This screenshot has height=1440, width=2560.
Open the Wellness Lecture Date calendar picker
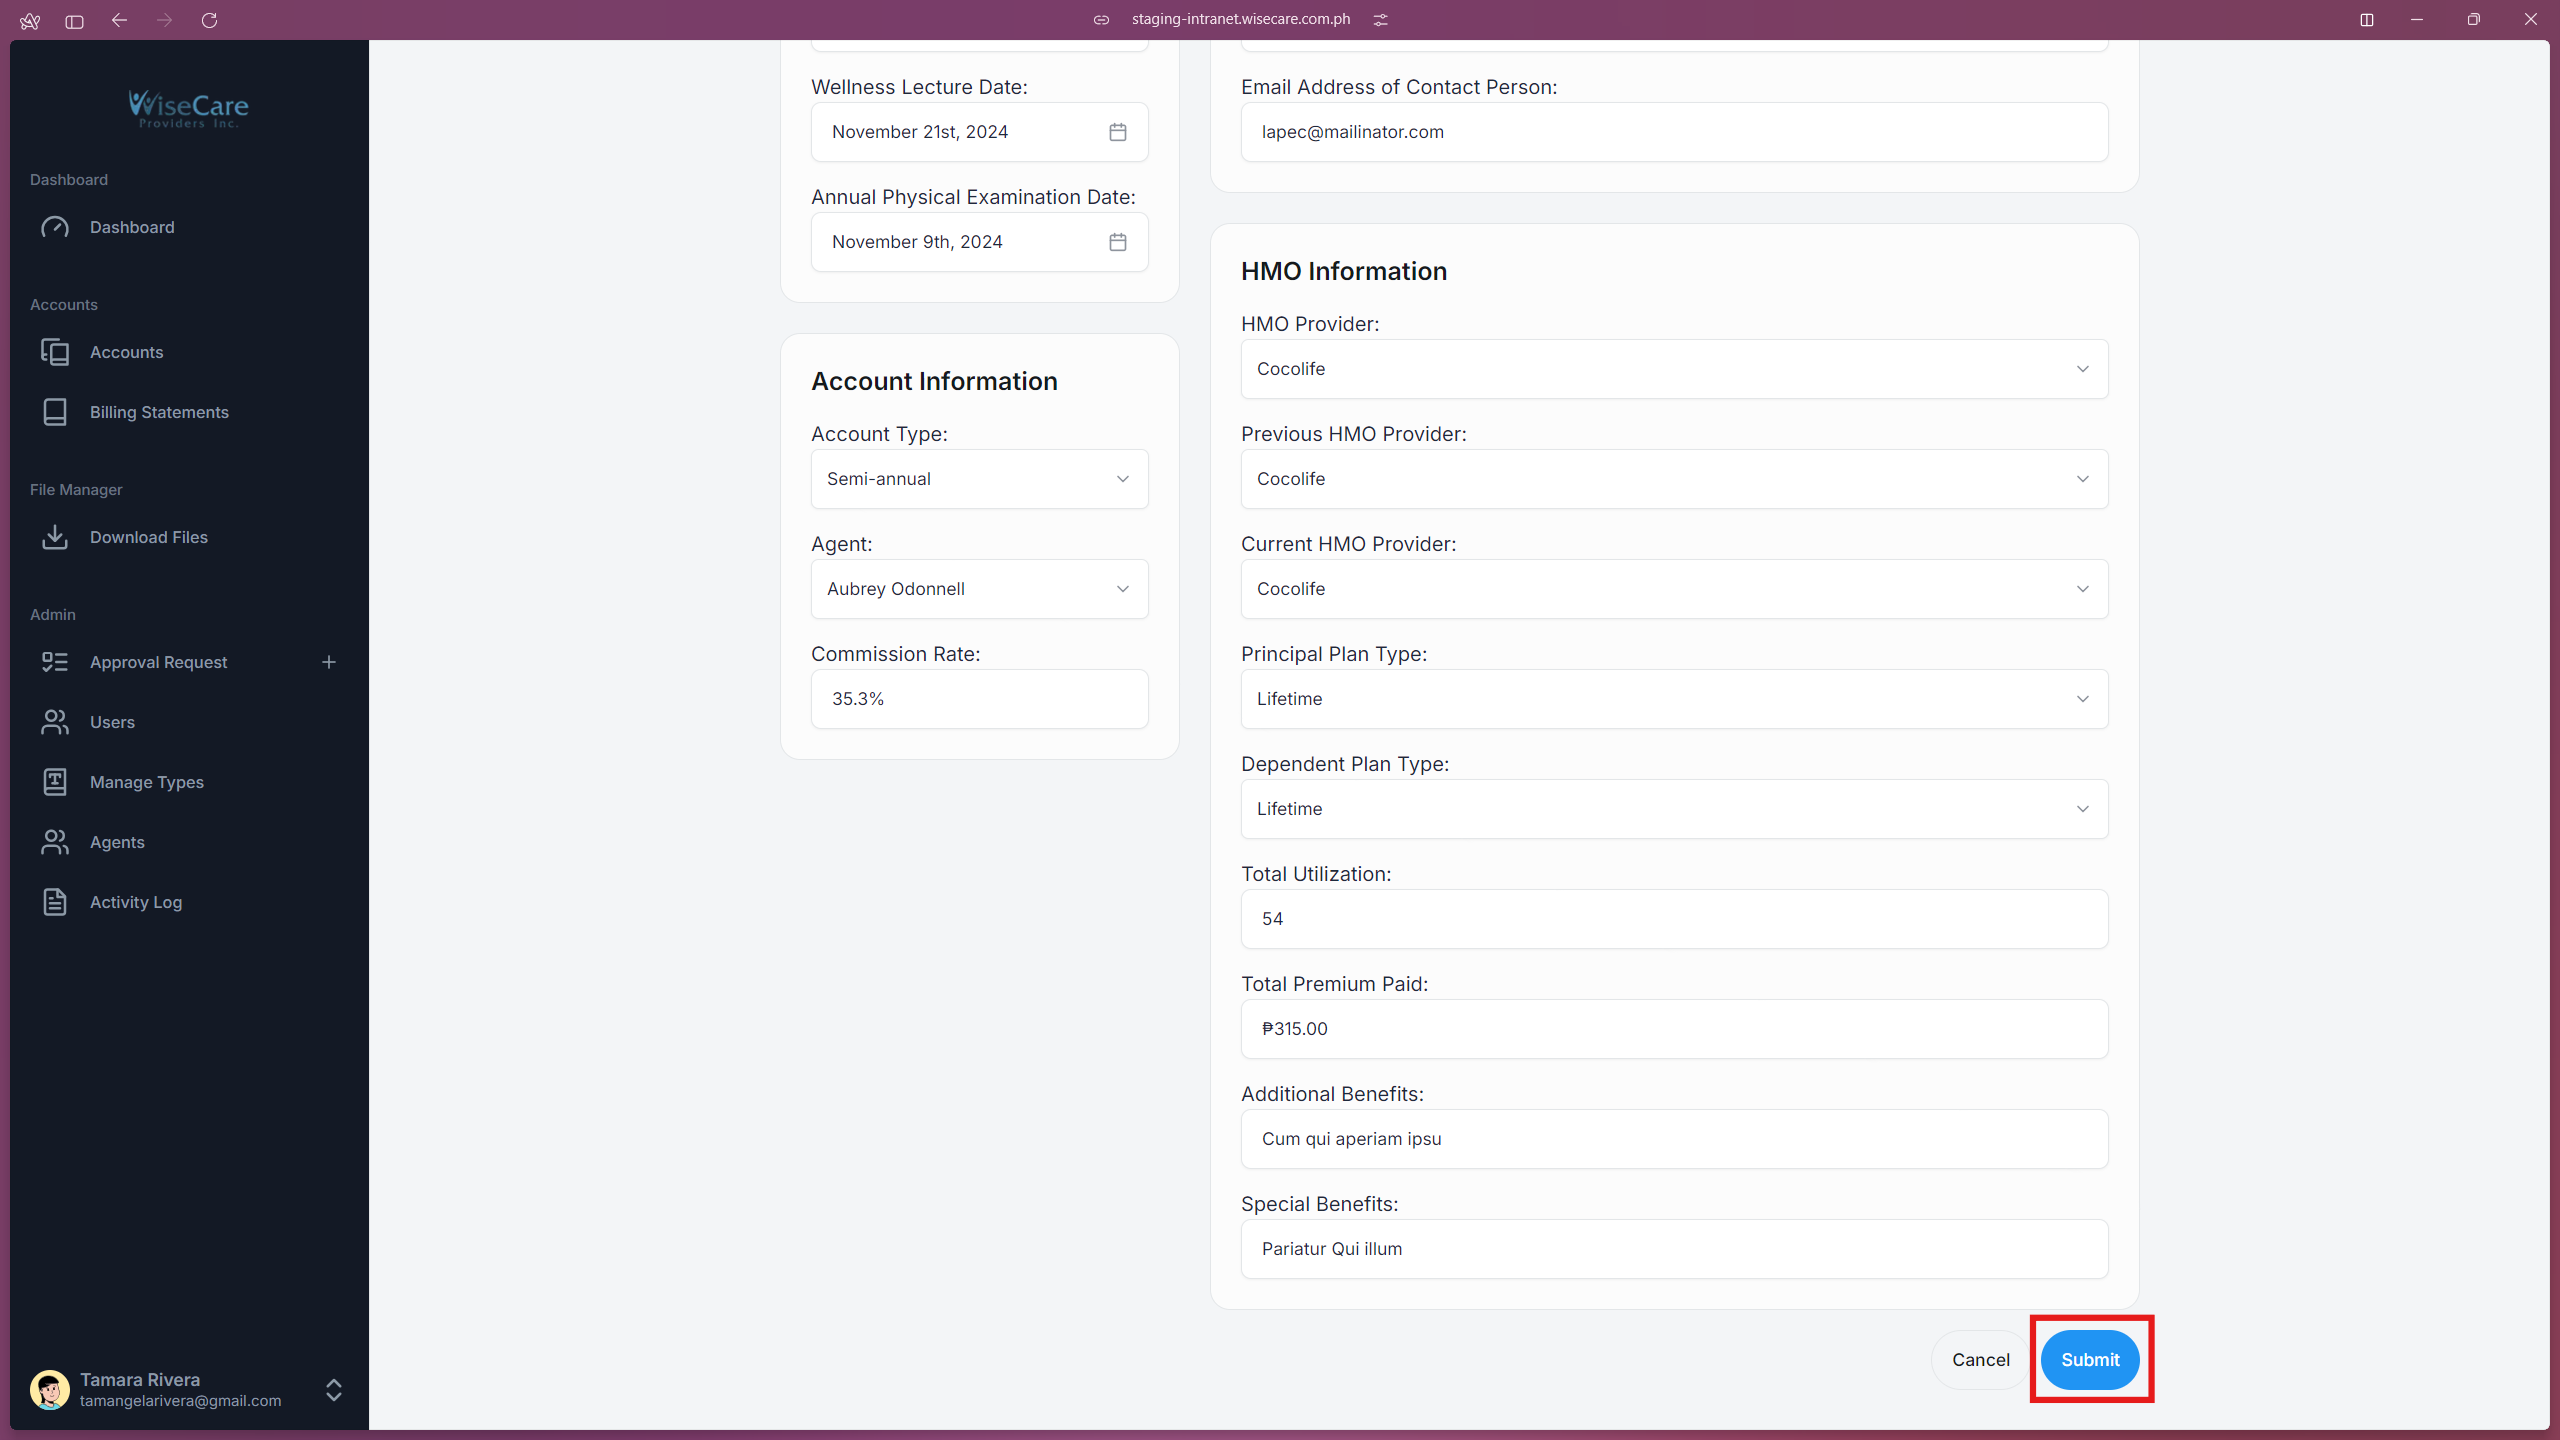pos(1117,131)
